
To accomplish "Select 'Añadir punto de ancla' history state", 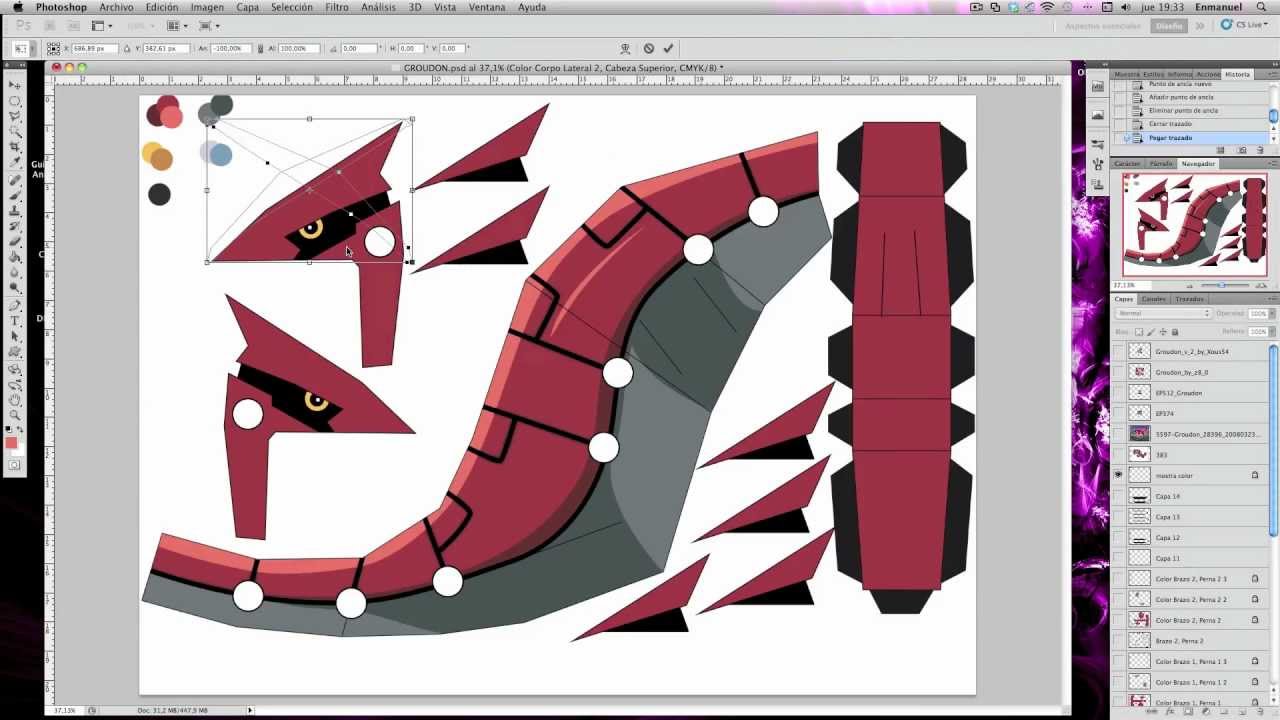I will 1190,97.
